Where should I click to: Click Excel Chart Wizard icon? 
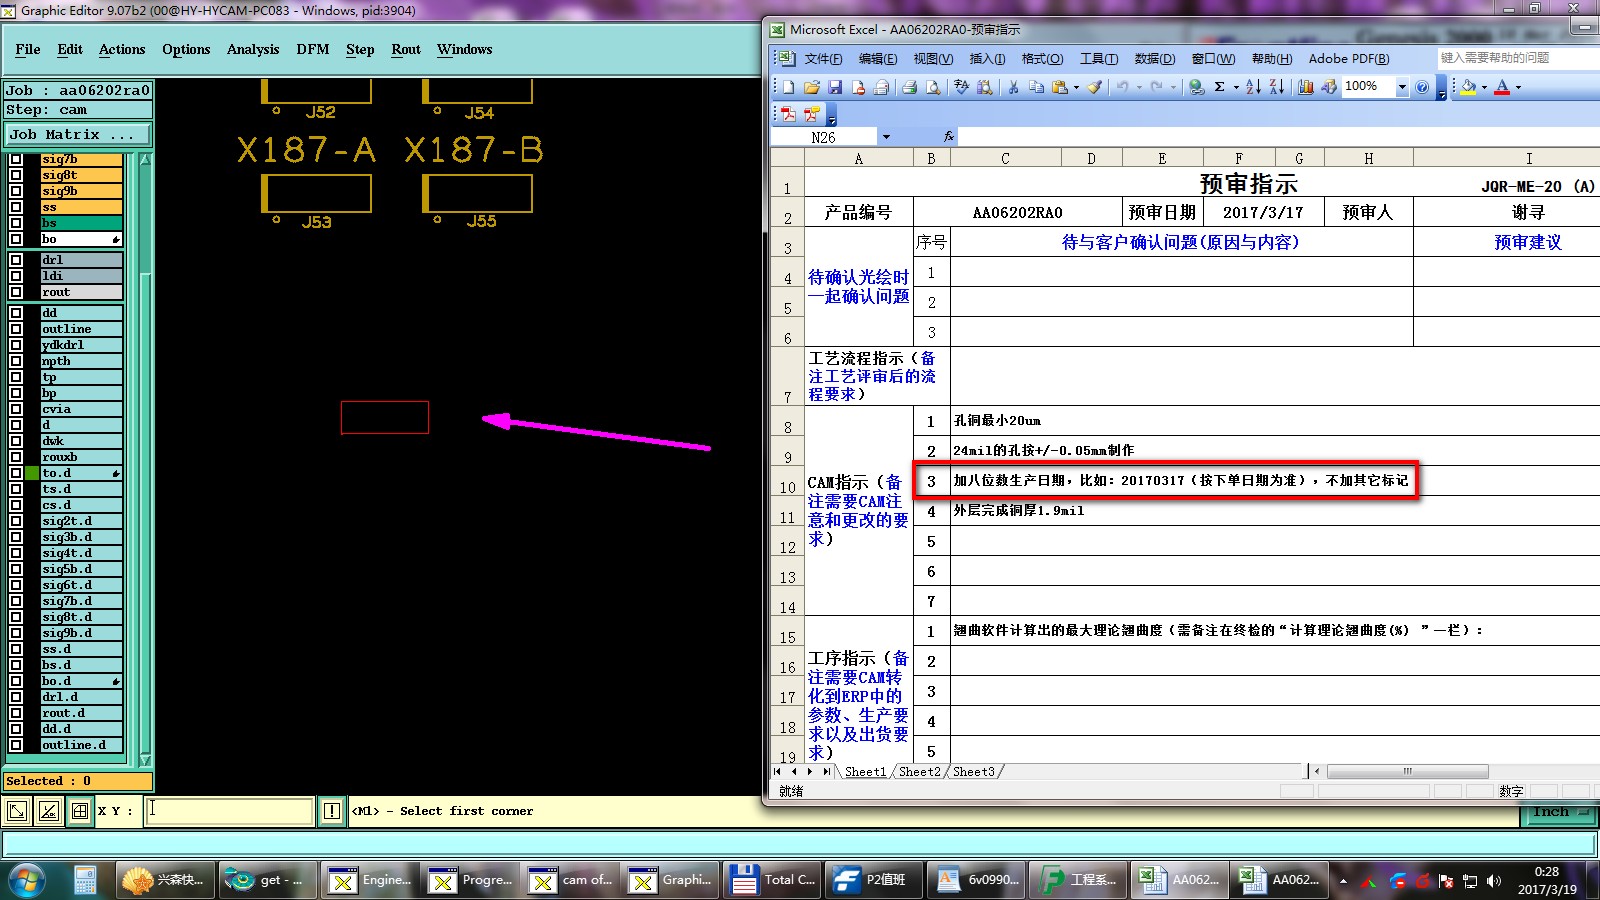(x=1306, y=87)
